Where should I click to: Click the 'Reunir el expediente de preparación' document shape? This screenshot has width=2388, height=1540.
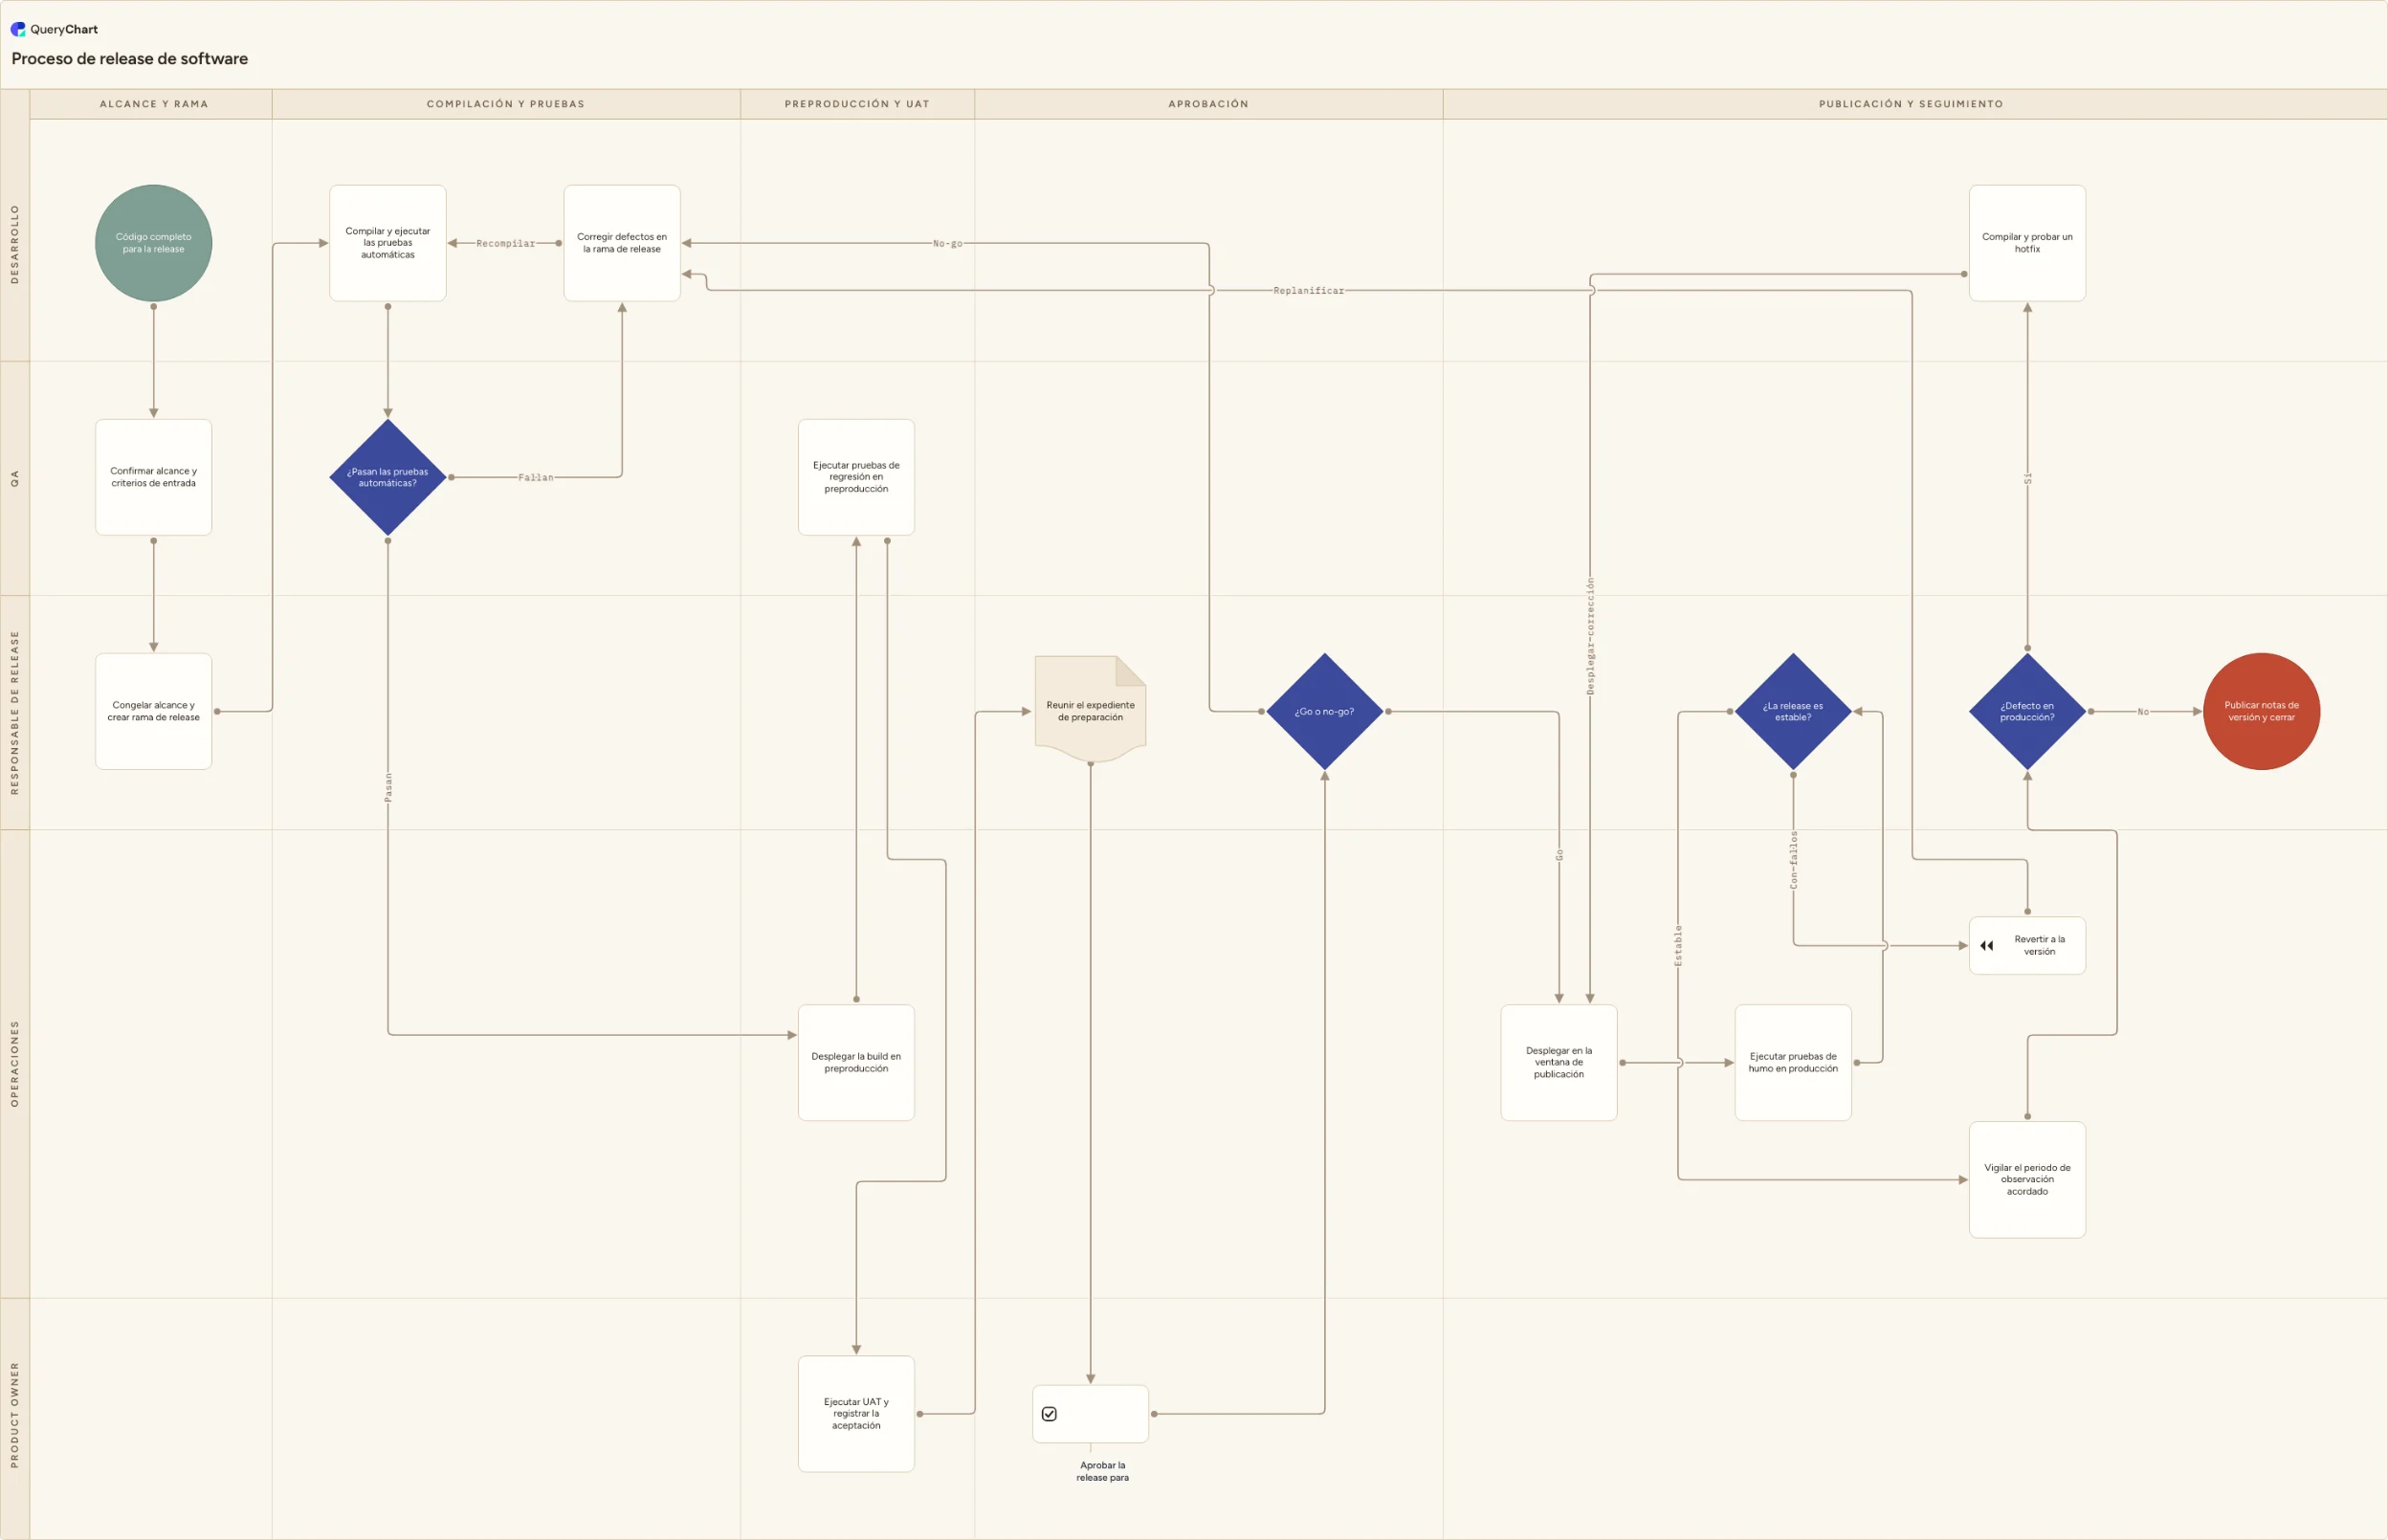(x=1090, y=709)
